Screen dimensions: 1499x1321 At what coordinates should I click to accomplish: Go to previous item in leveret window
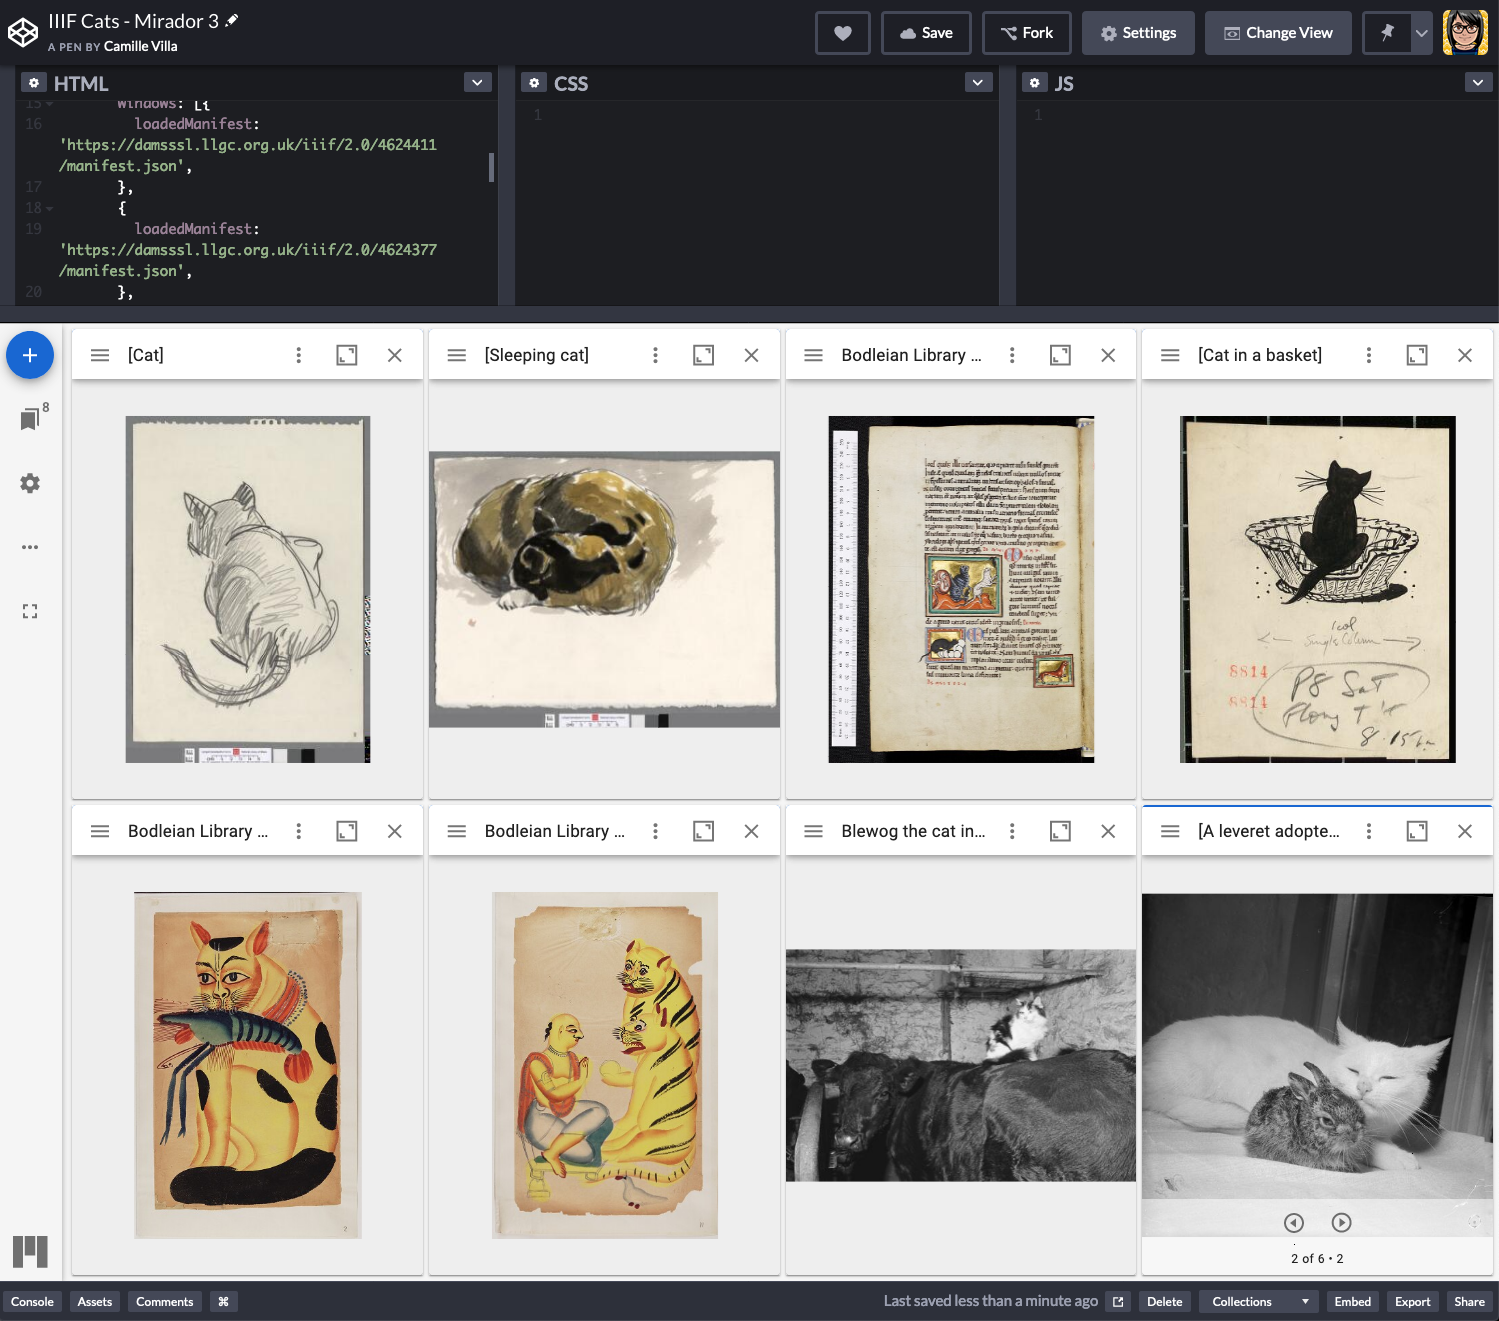point(1294,1222)
